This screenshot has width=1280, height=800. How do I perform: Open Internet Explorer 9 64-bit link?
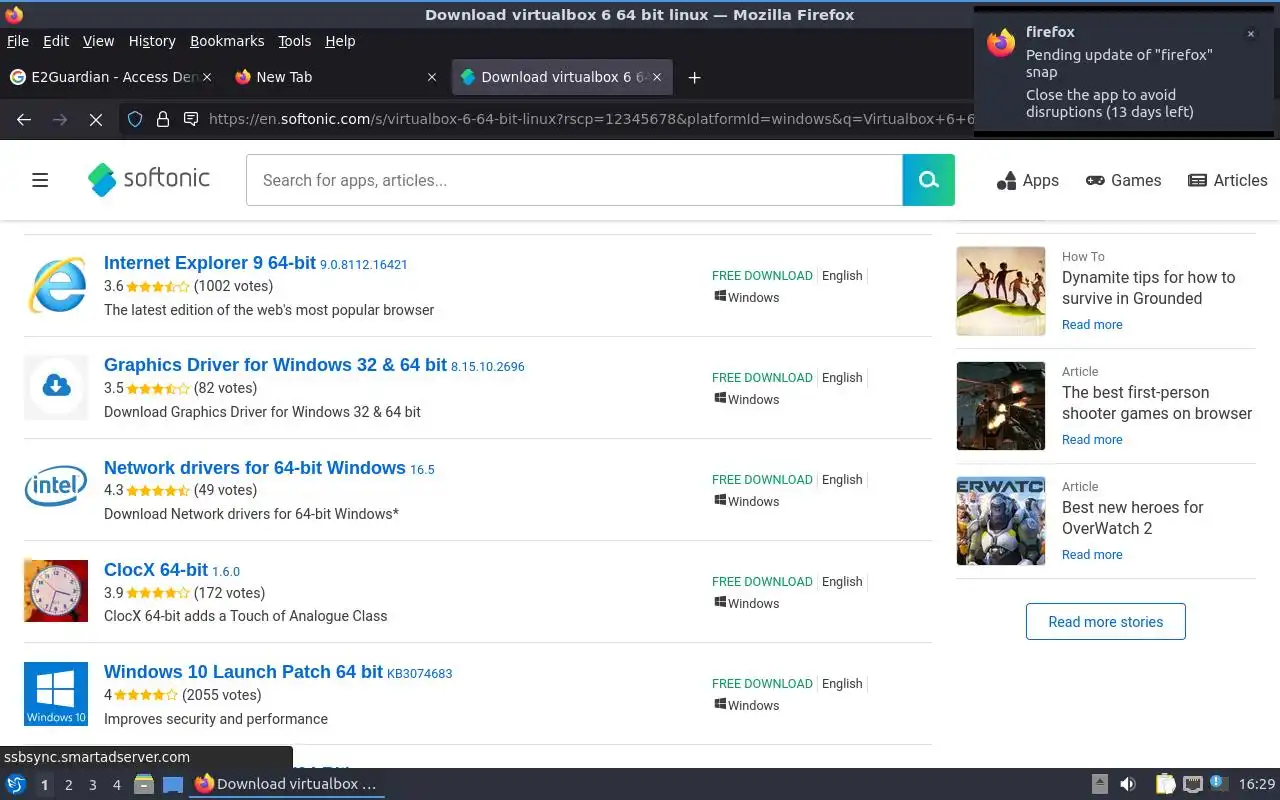[x=210, y=263]
